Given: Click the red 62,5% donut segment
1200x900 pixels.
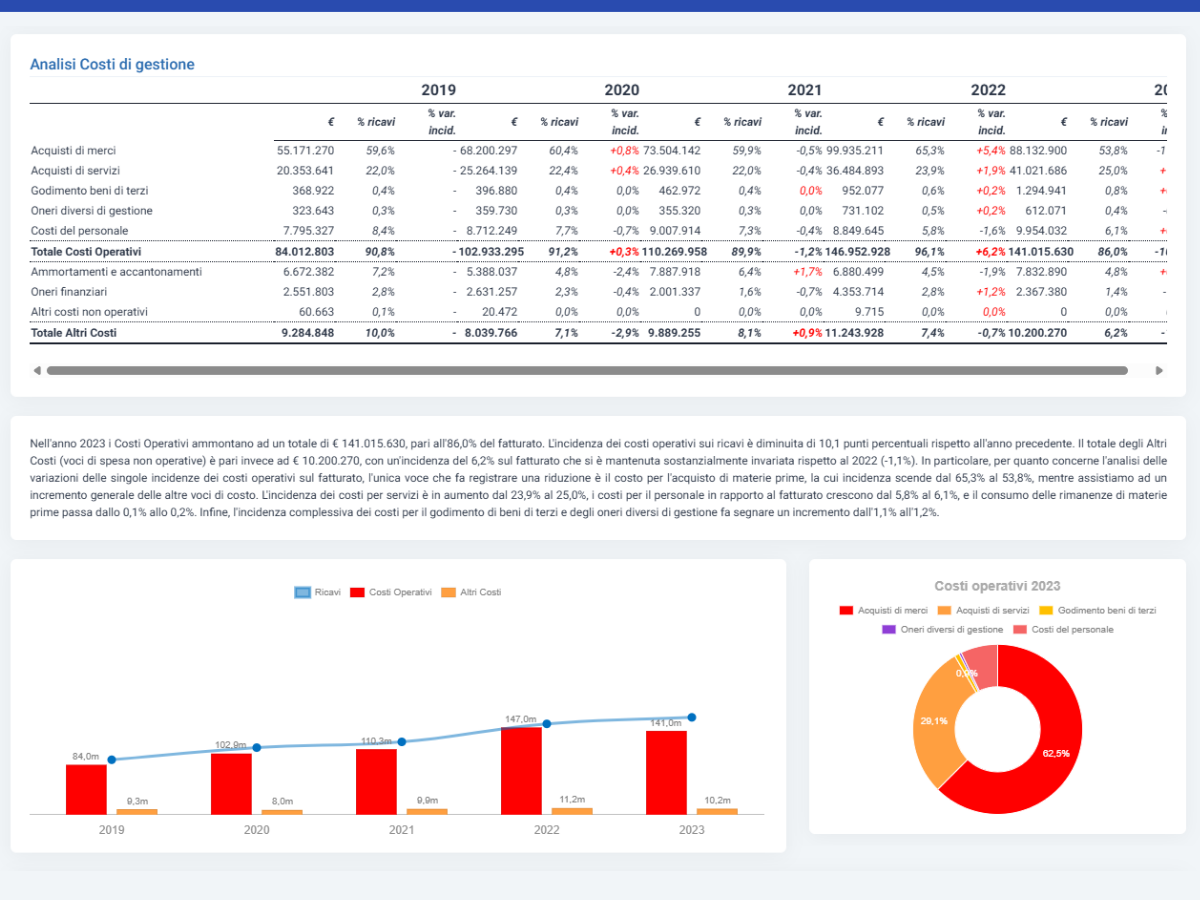Looking at the screenshot, I should [x=1050, y=752].
